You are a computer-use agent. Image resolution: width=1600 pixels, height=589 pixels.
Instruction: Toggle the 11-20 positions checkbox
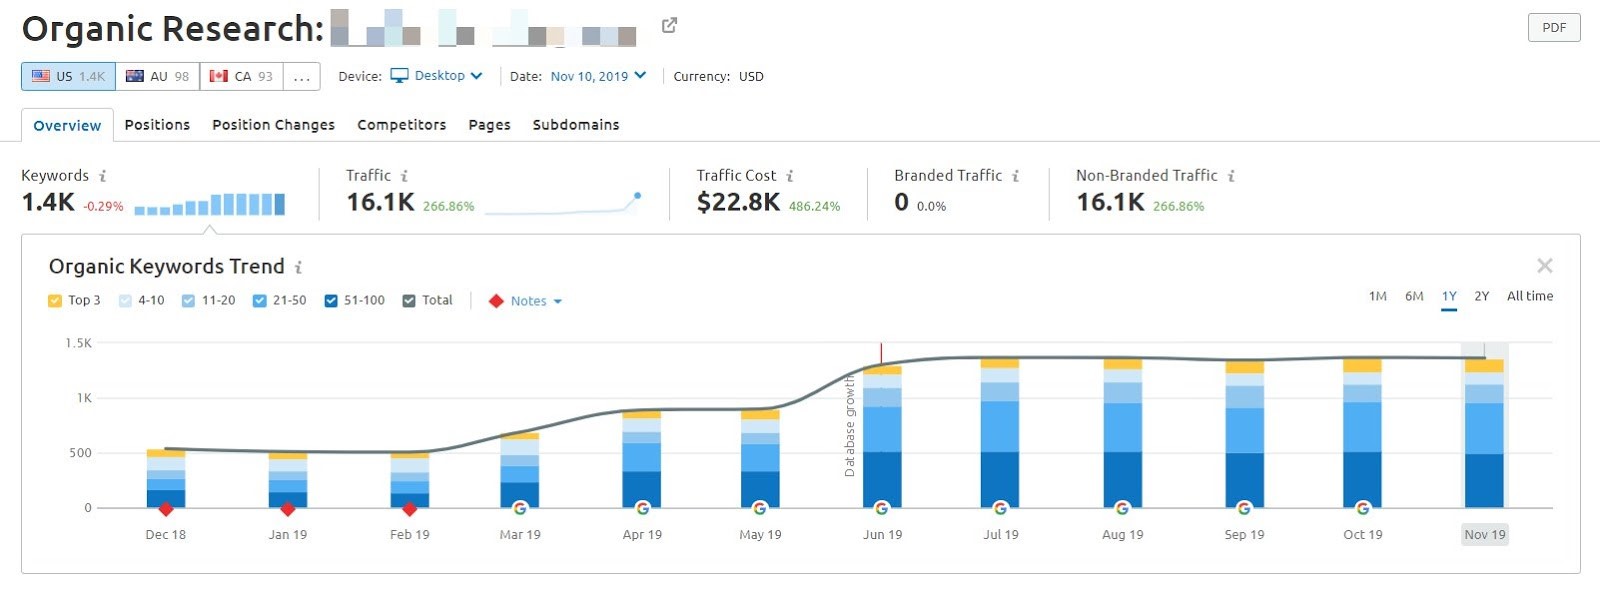point(188,301)
